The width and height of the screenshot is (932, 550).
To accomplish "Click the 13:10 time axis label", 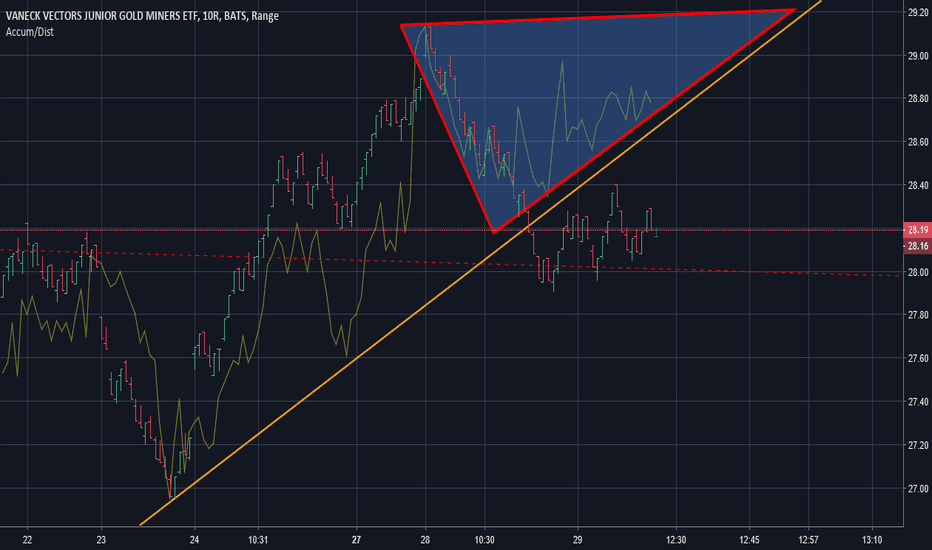I will coord(872,540).
